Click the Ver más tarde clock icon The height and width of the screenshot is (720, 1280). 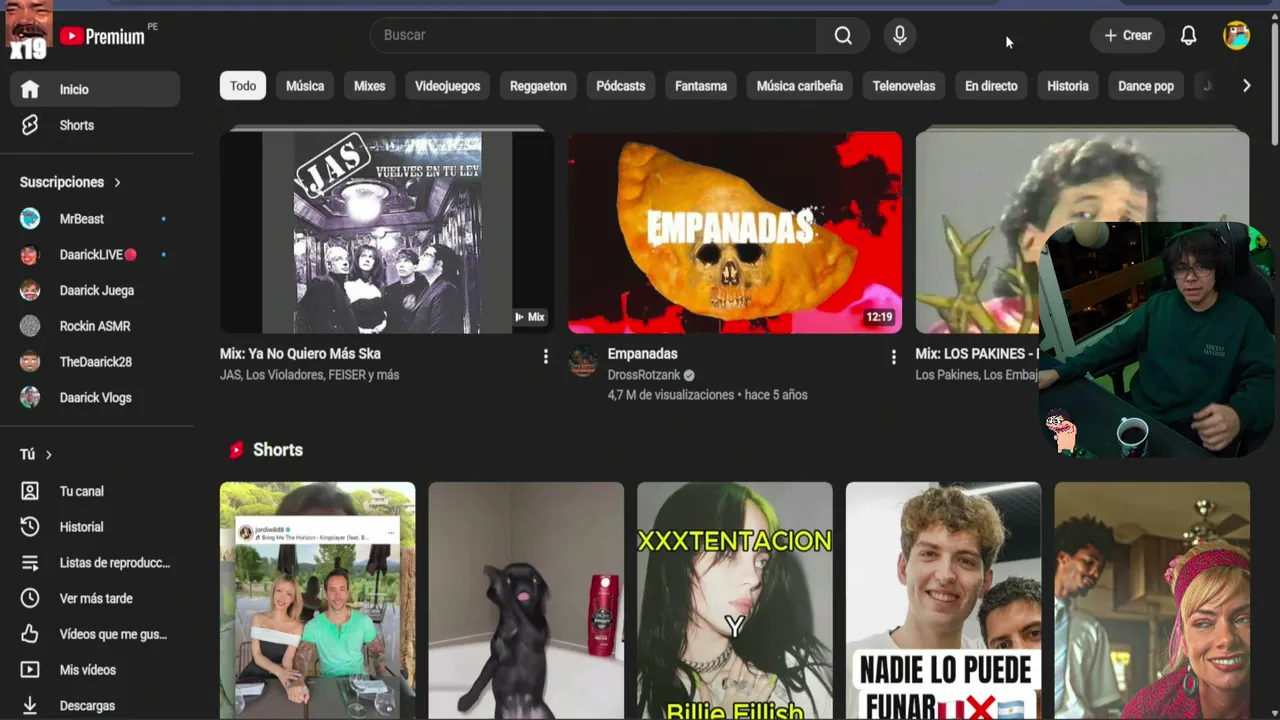point(30,598)
